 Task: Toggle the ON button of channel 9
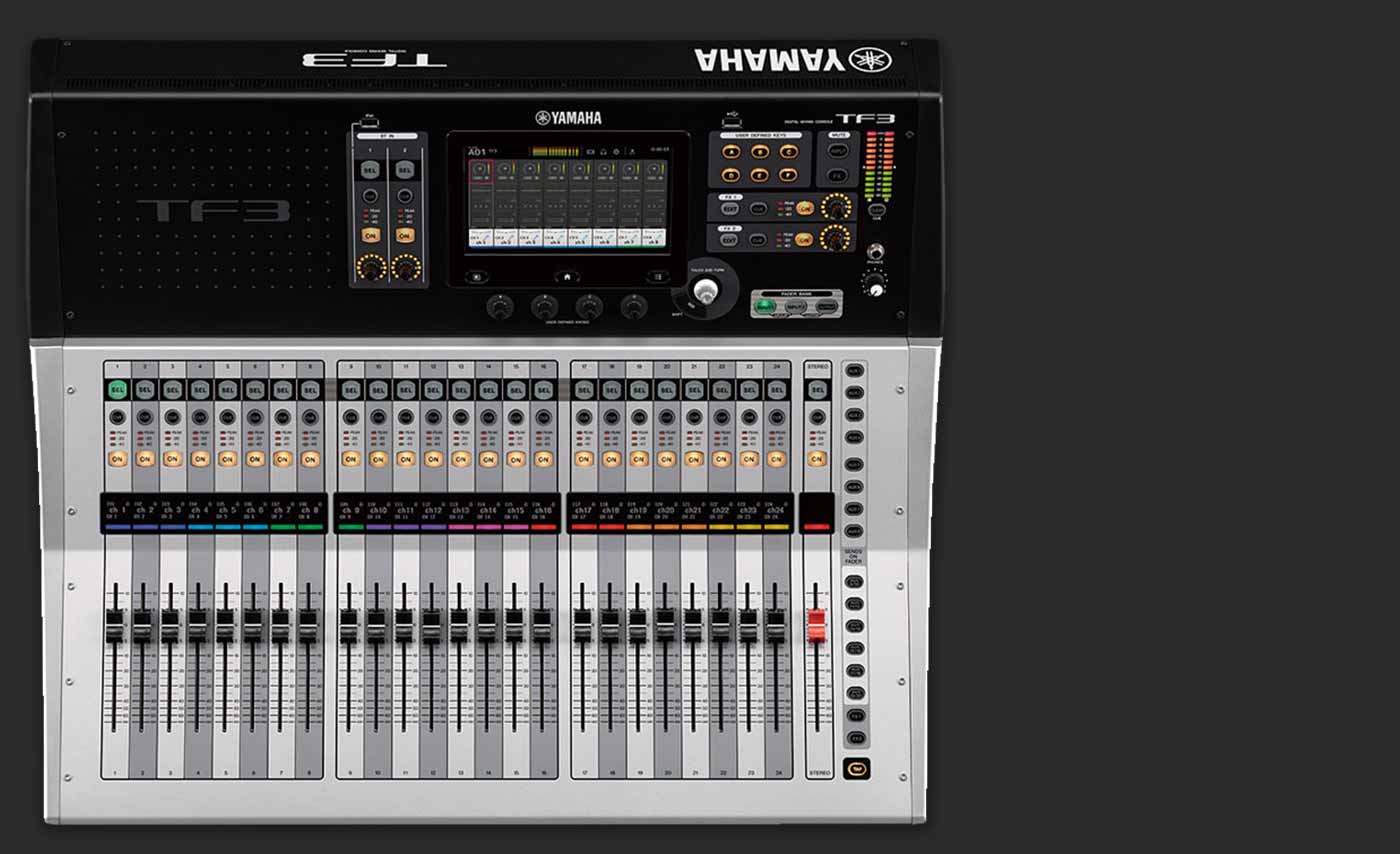pyautogui.click(x=350, y=458)
